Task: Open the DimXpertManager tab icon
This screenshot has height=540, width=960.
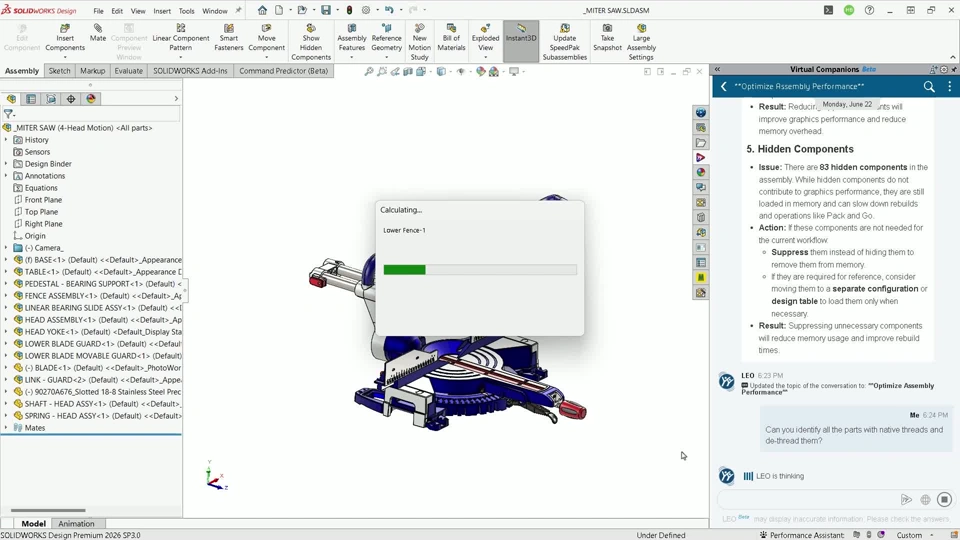Action: pos(71,99)
